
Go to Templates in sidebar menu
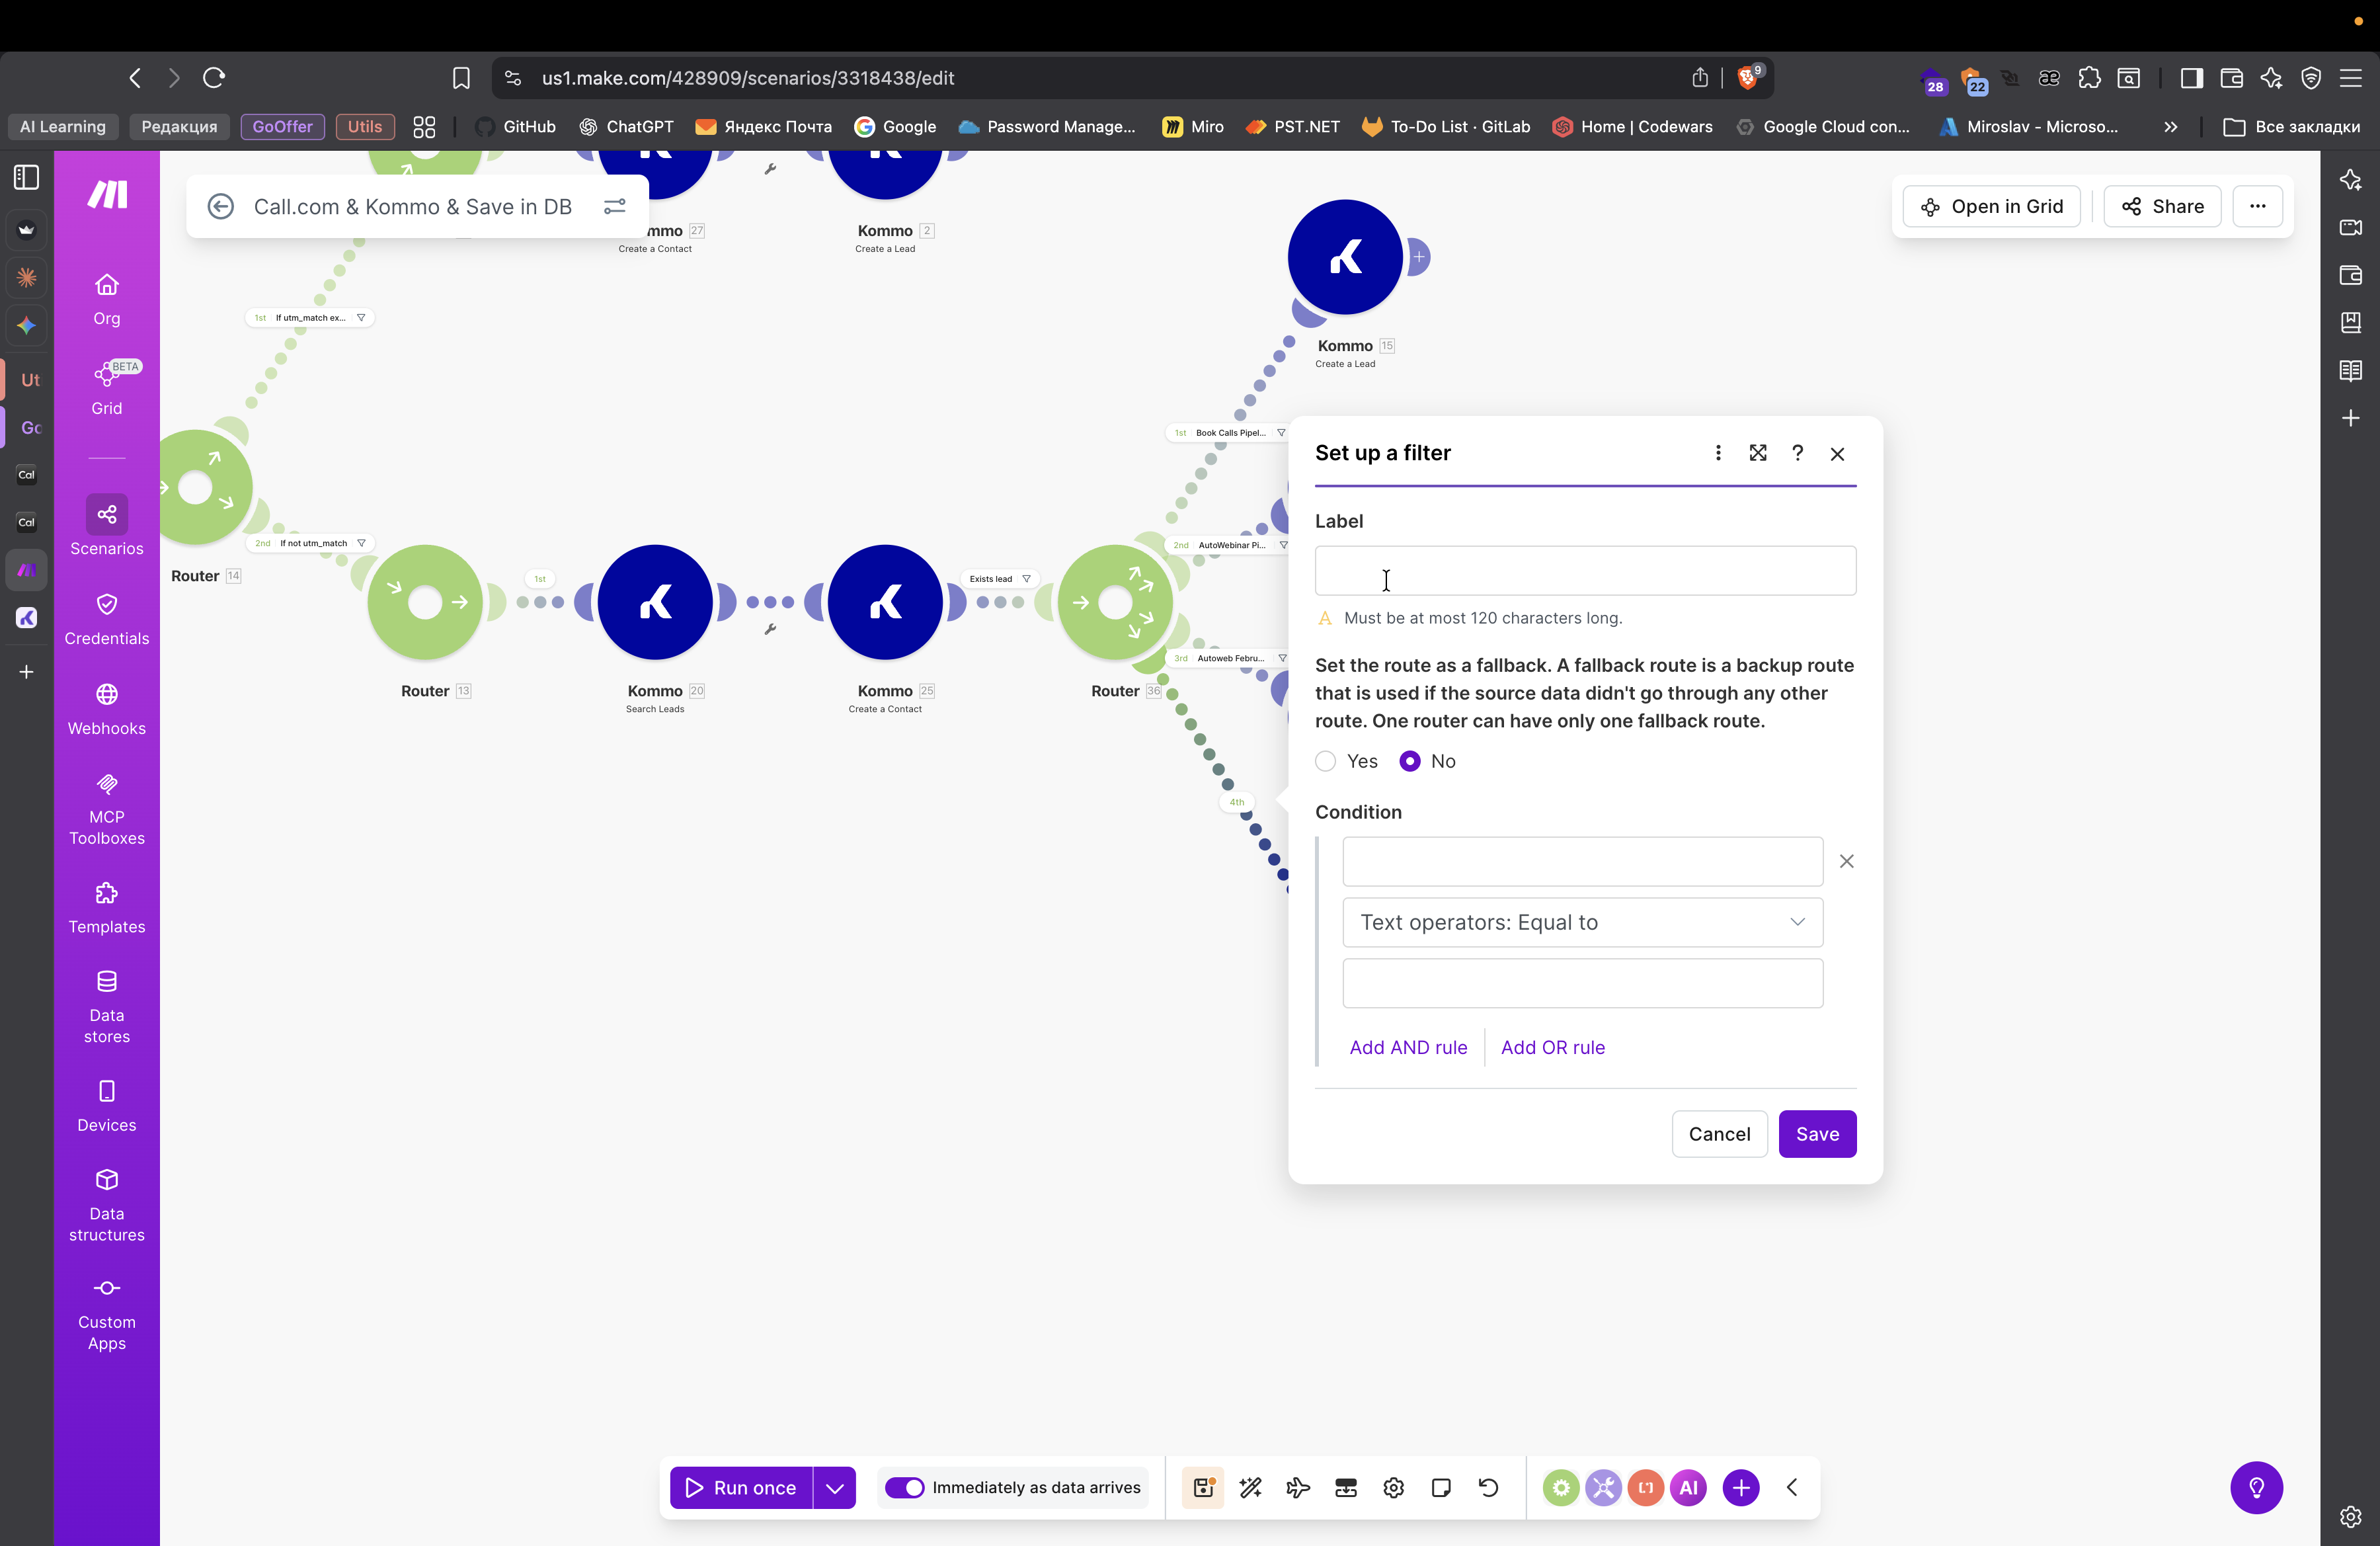[106, 907]
